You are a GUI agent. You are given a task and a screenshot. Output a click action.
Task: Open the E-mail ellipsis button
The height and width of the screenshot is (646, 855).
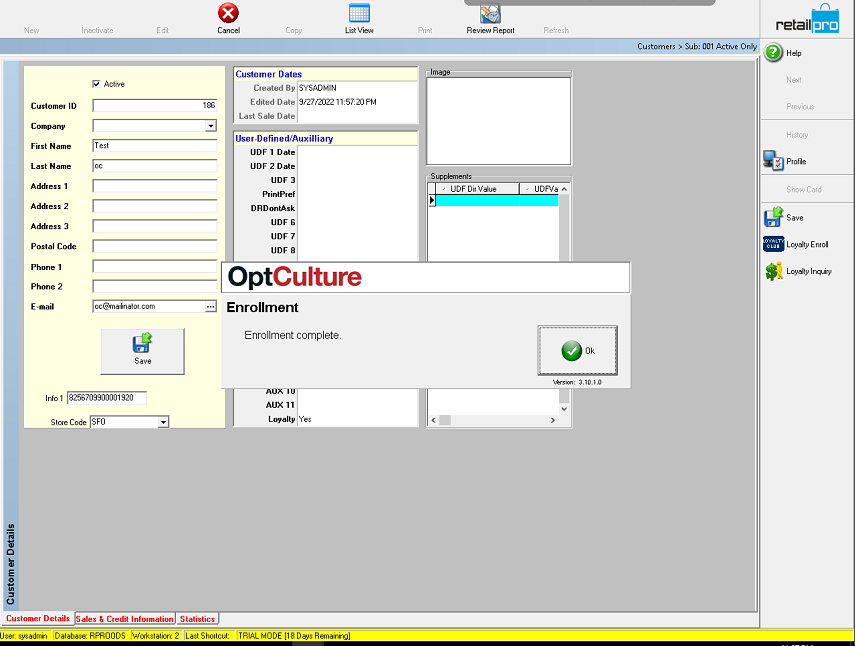point(210,306)
